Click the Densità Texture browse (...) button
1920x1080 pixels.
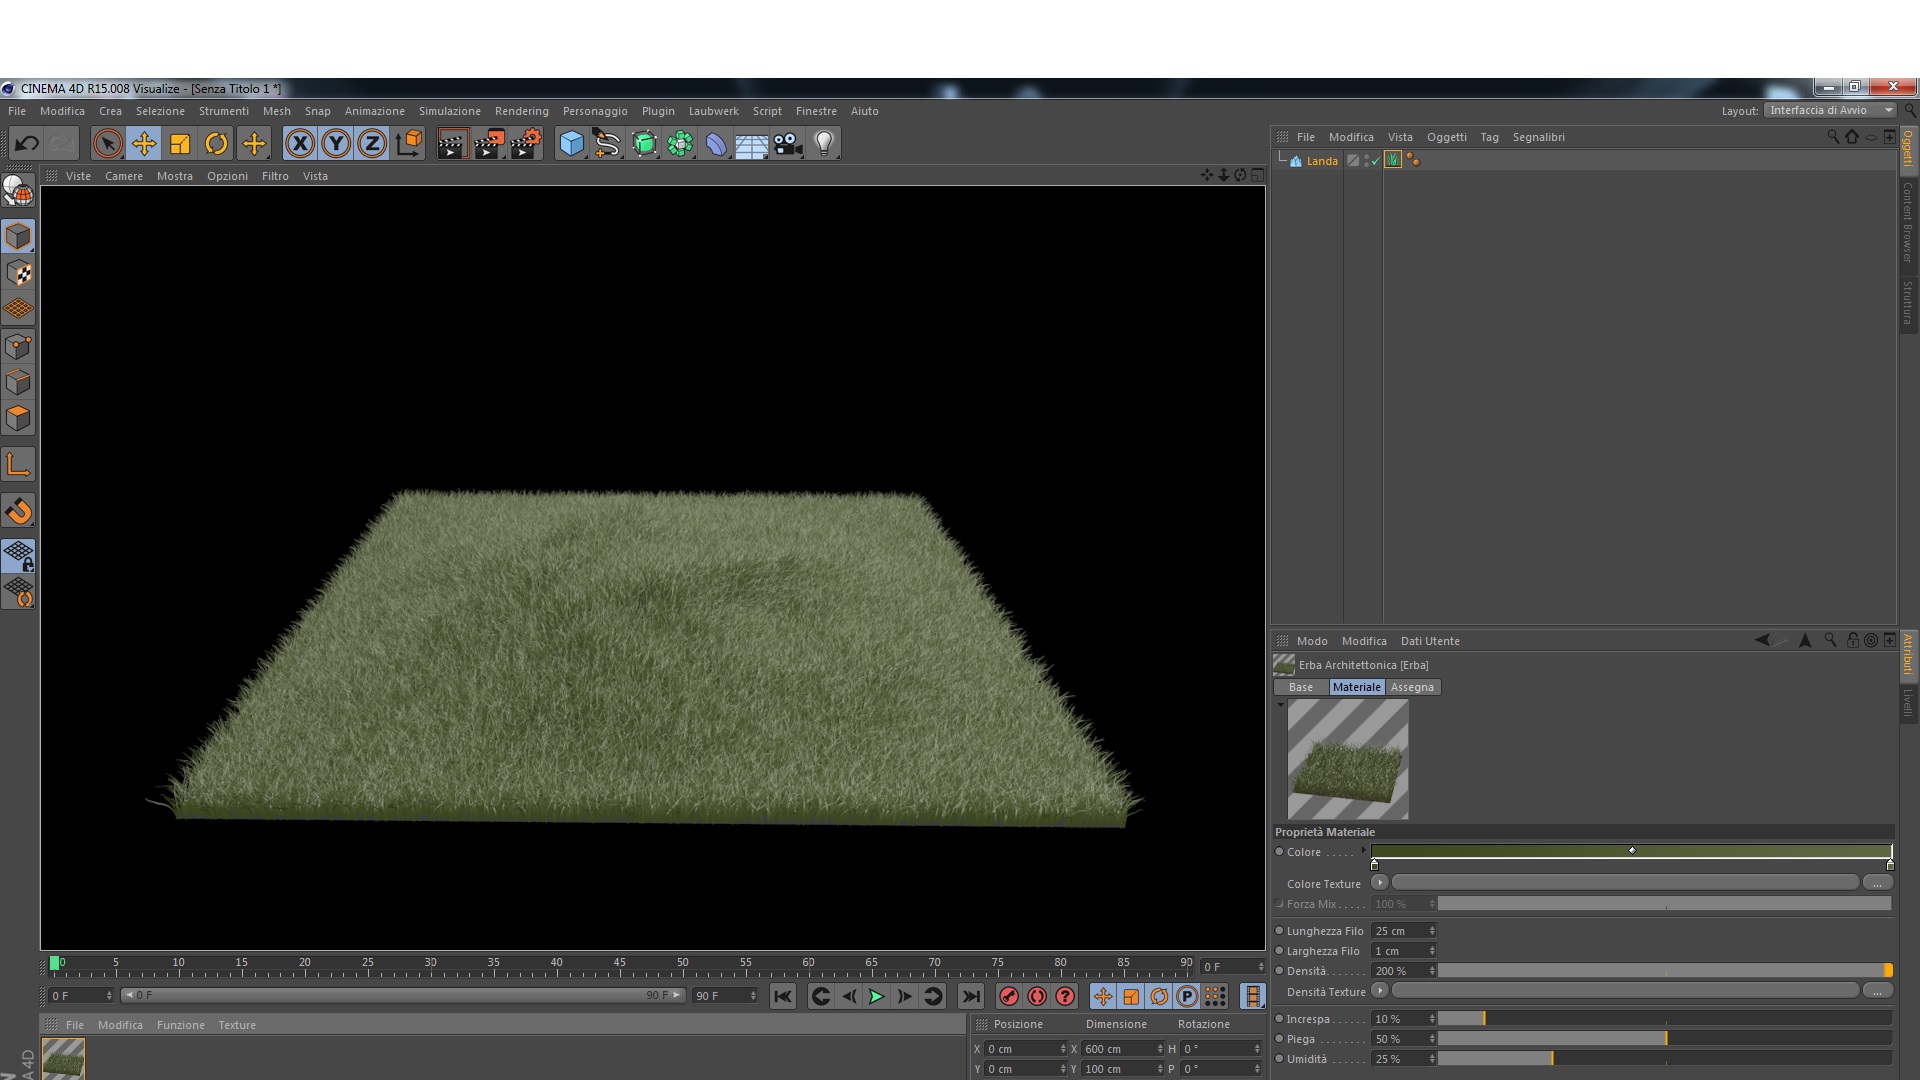pos(1876,991)
